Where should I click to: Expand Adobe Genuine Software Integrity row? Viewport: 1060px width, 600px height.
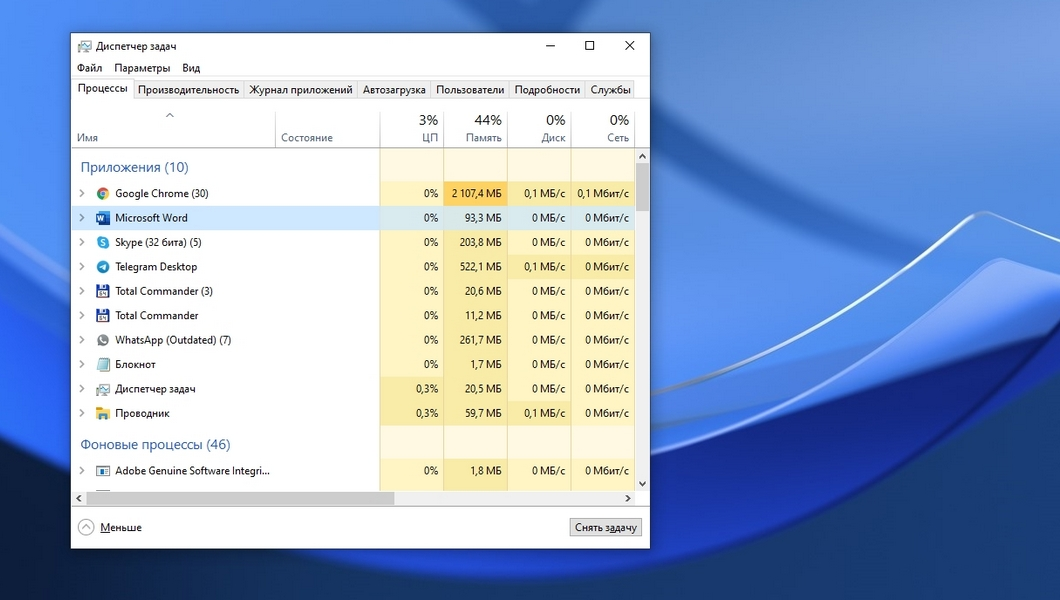82,470
